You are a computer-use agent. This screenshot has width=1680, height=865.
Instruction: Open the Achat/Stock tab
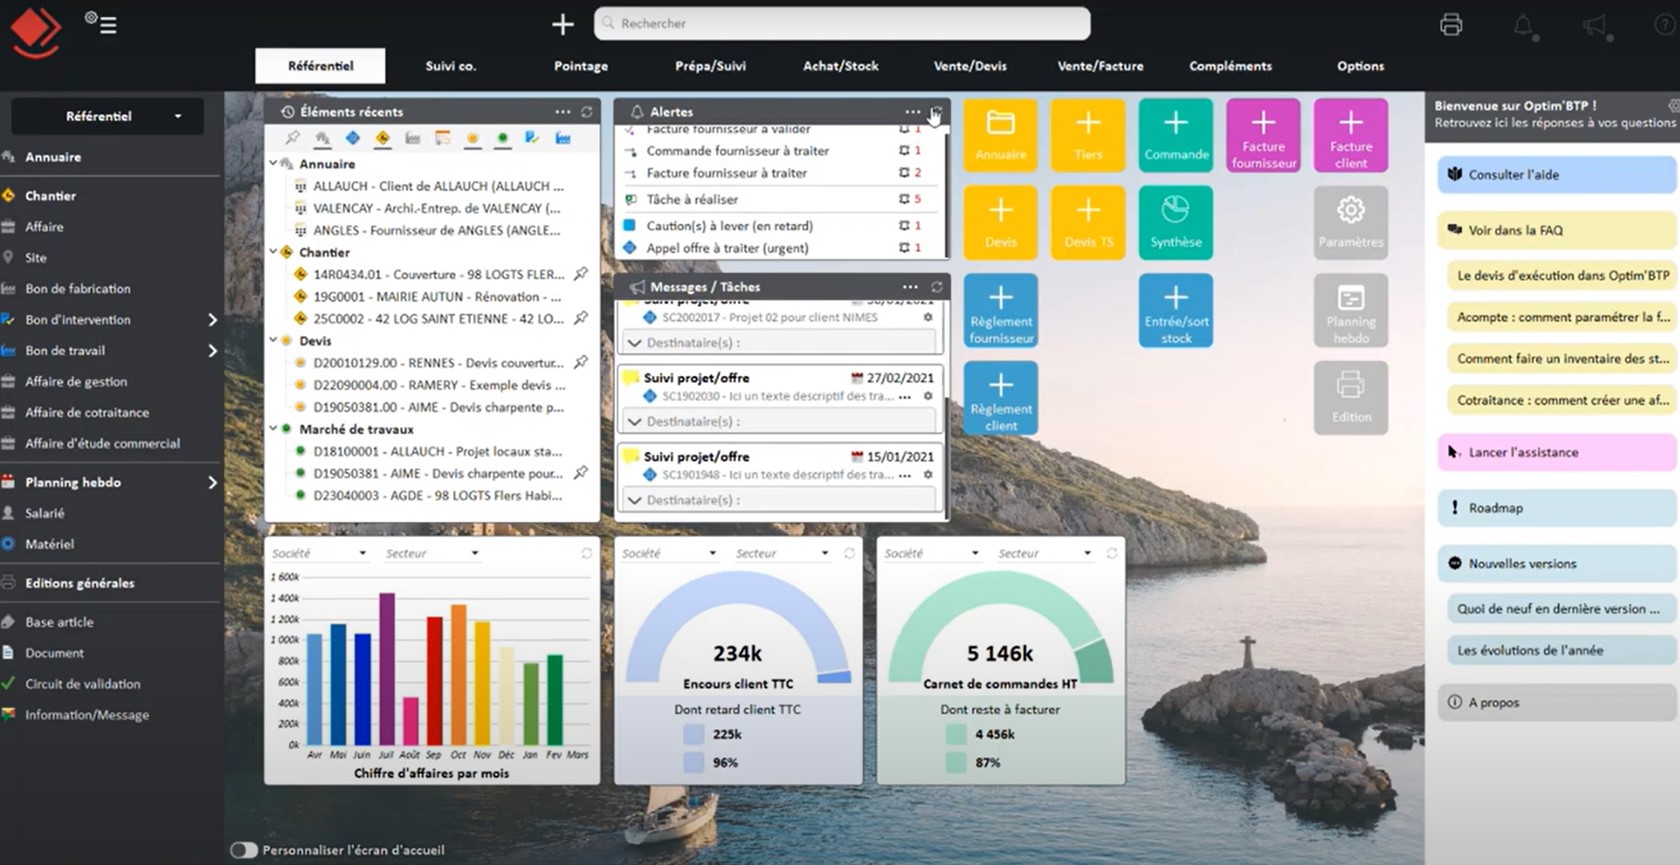[x=841, y=66]
